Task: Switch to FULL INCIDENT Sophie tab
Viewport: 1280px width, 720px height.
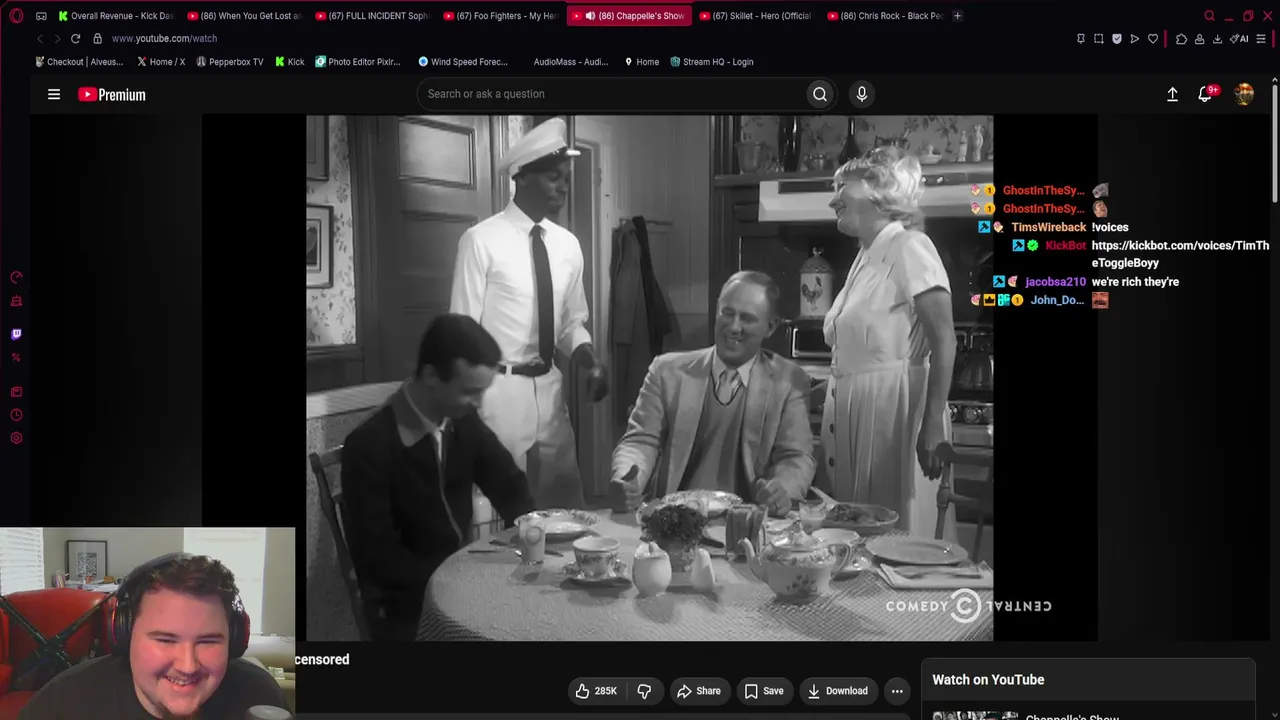Action: pos(372,16)
